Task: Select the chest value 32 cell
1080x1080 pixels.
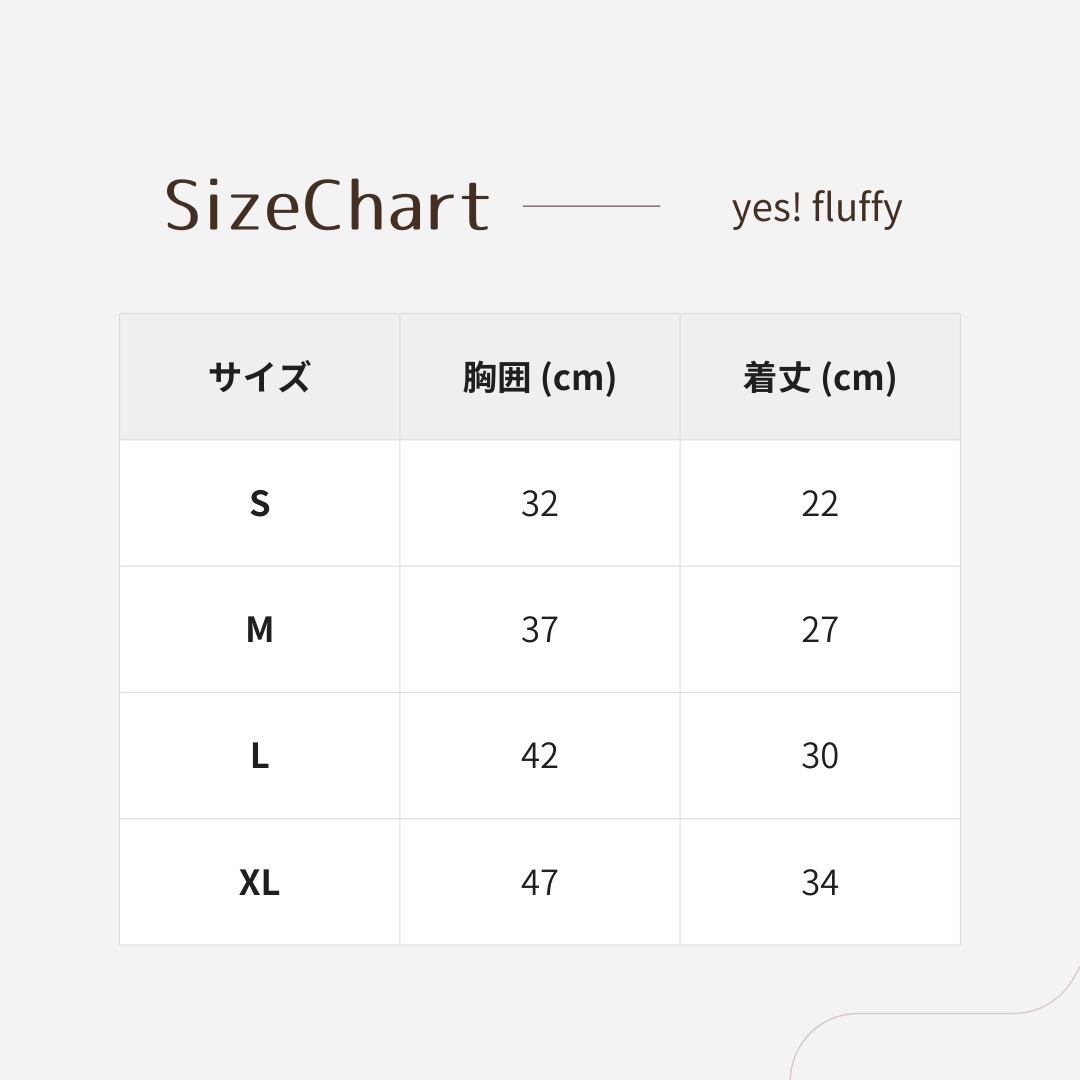Action: point(539,503)
